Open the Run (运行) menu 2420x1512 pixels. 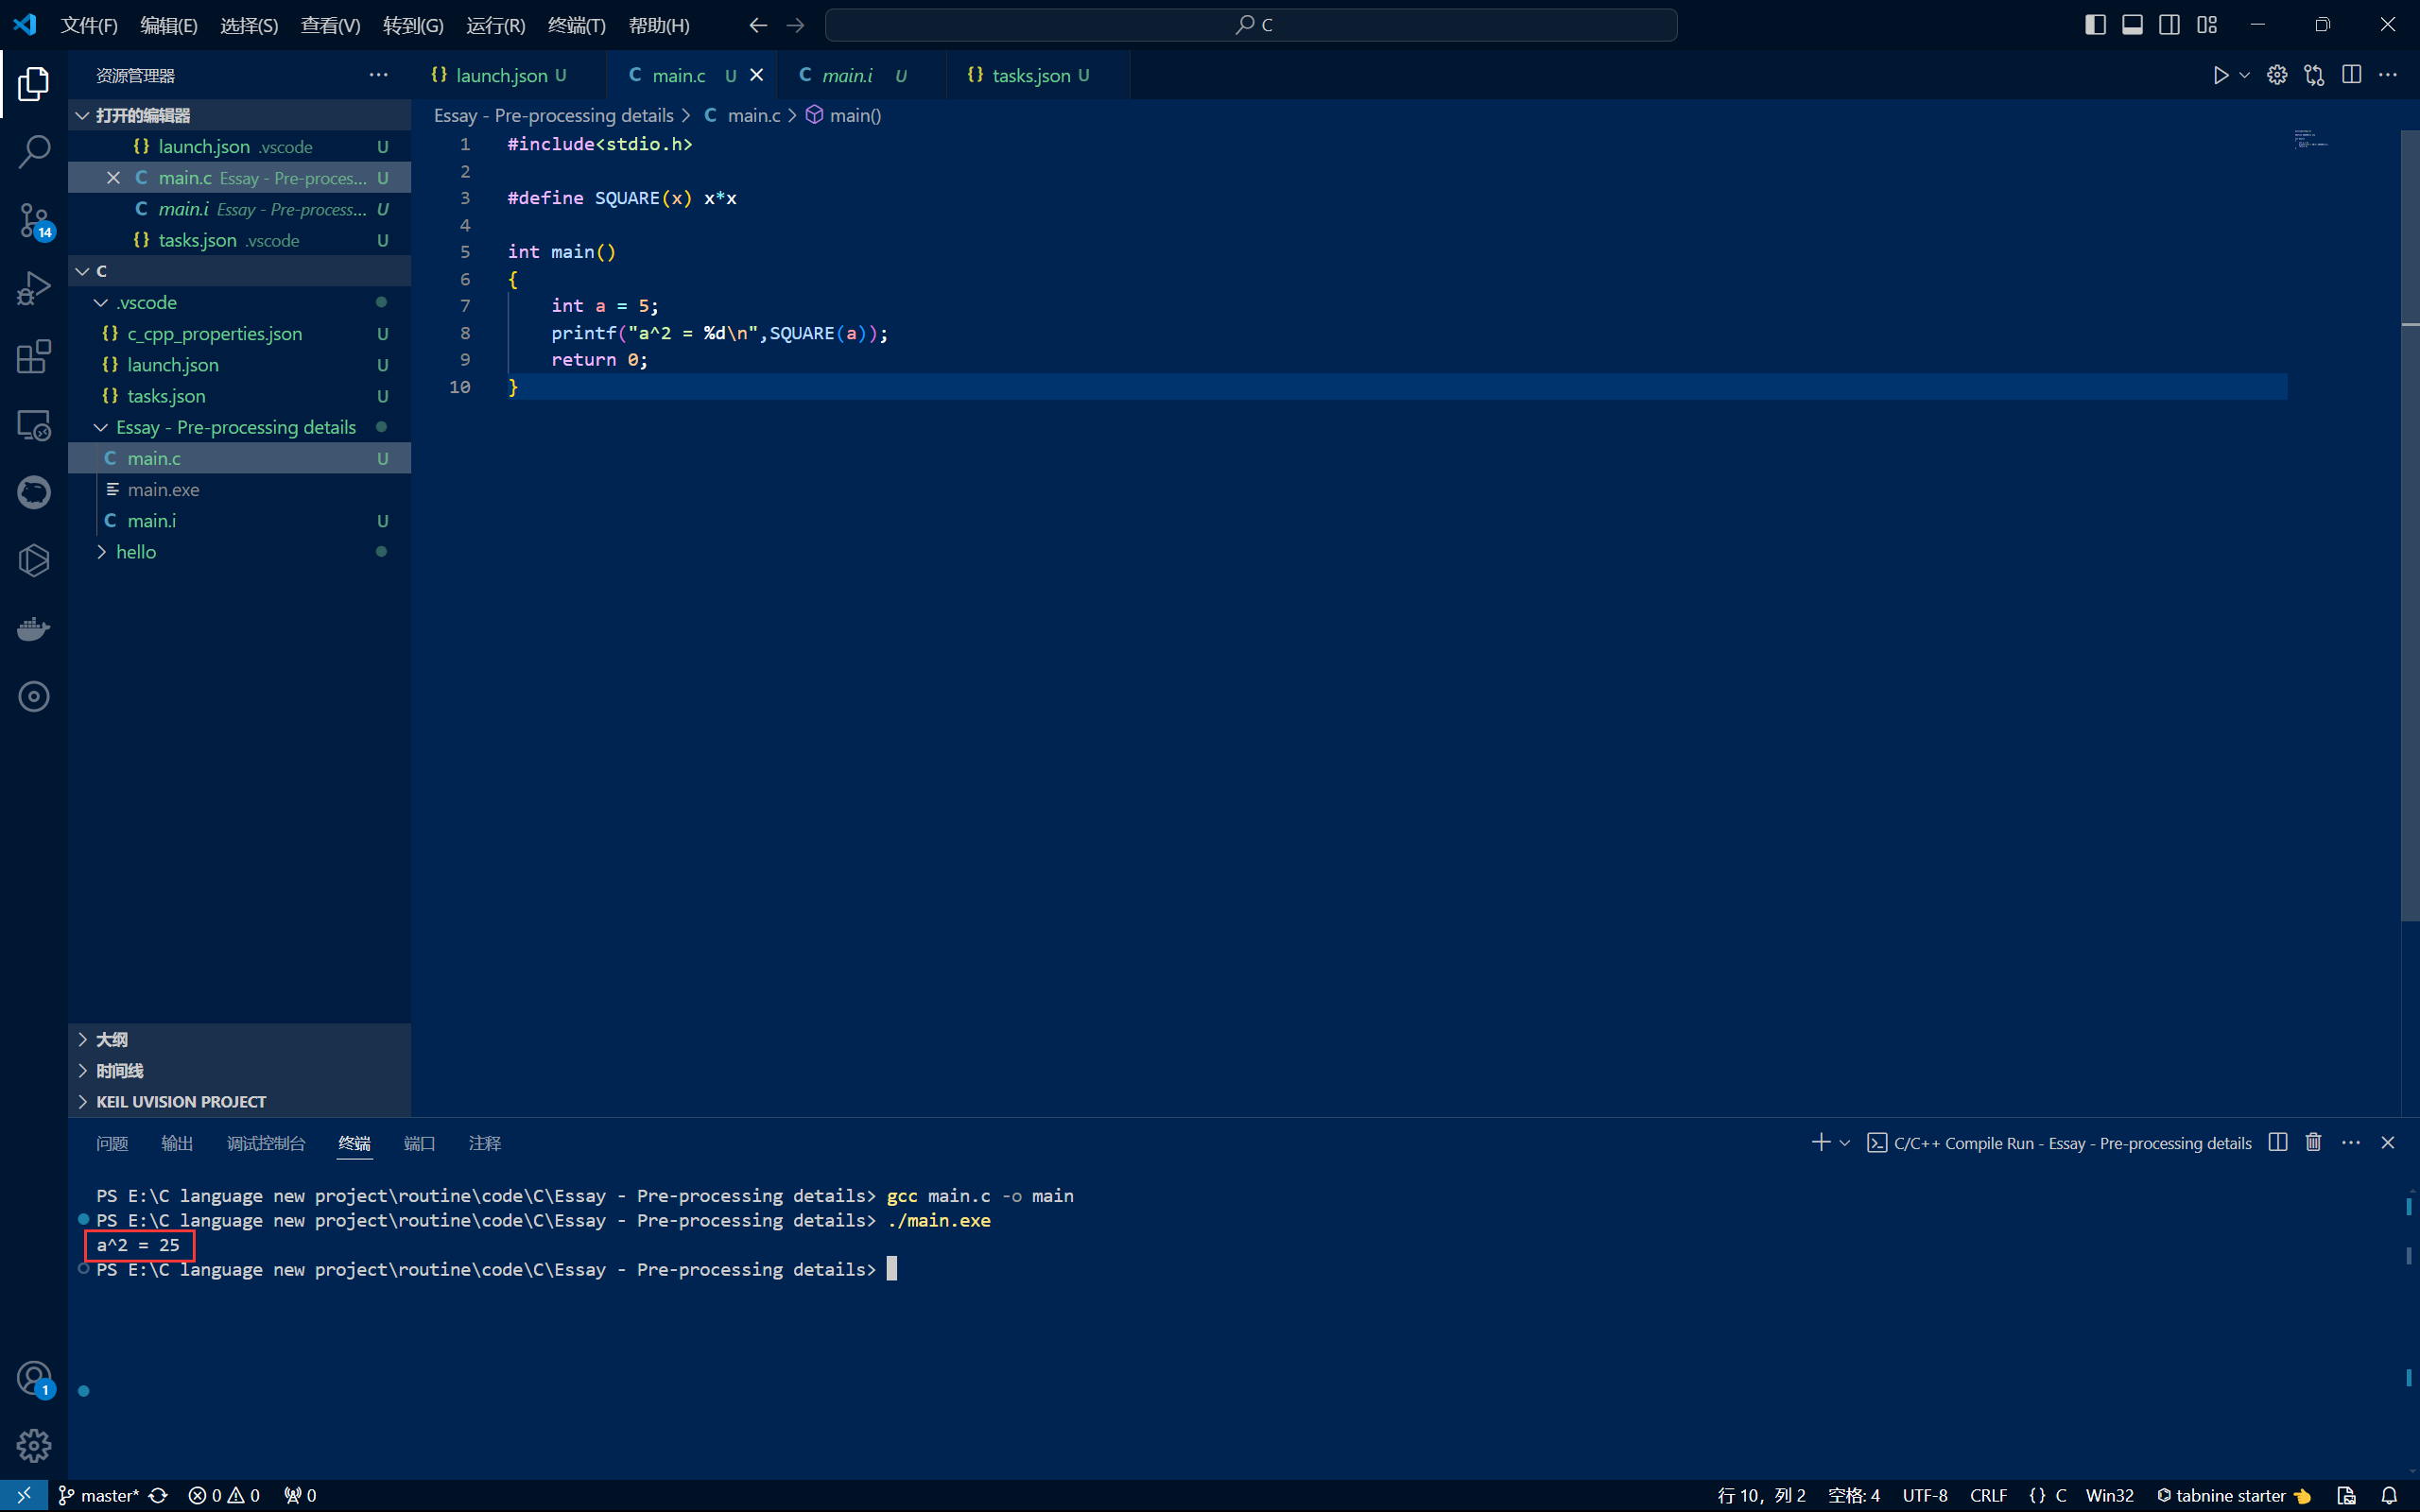pyautogui.click(x=496, y=25)
